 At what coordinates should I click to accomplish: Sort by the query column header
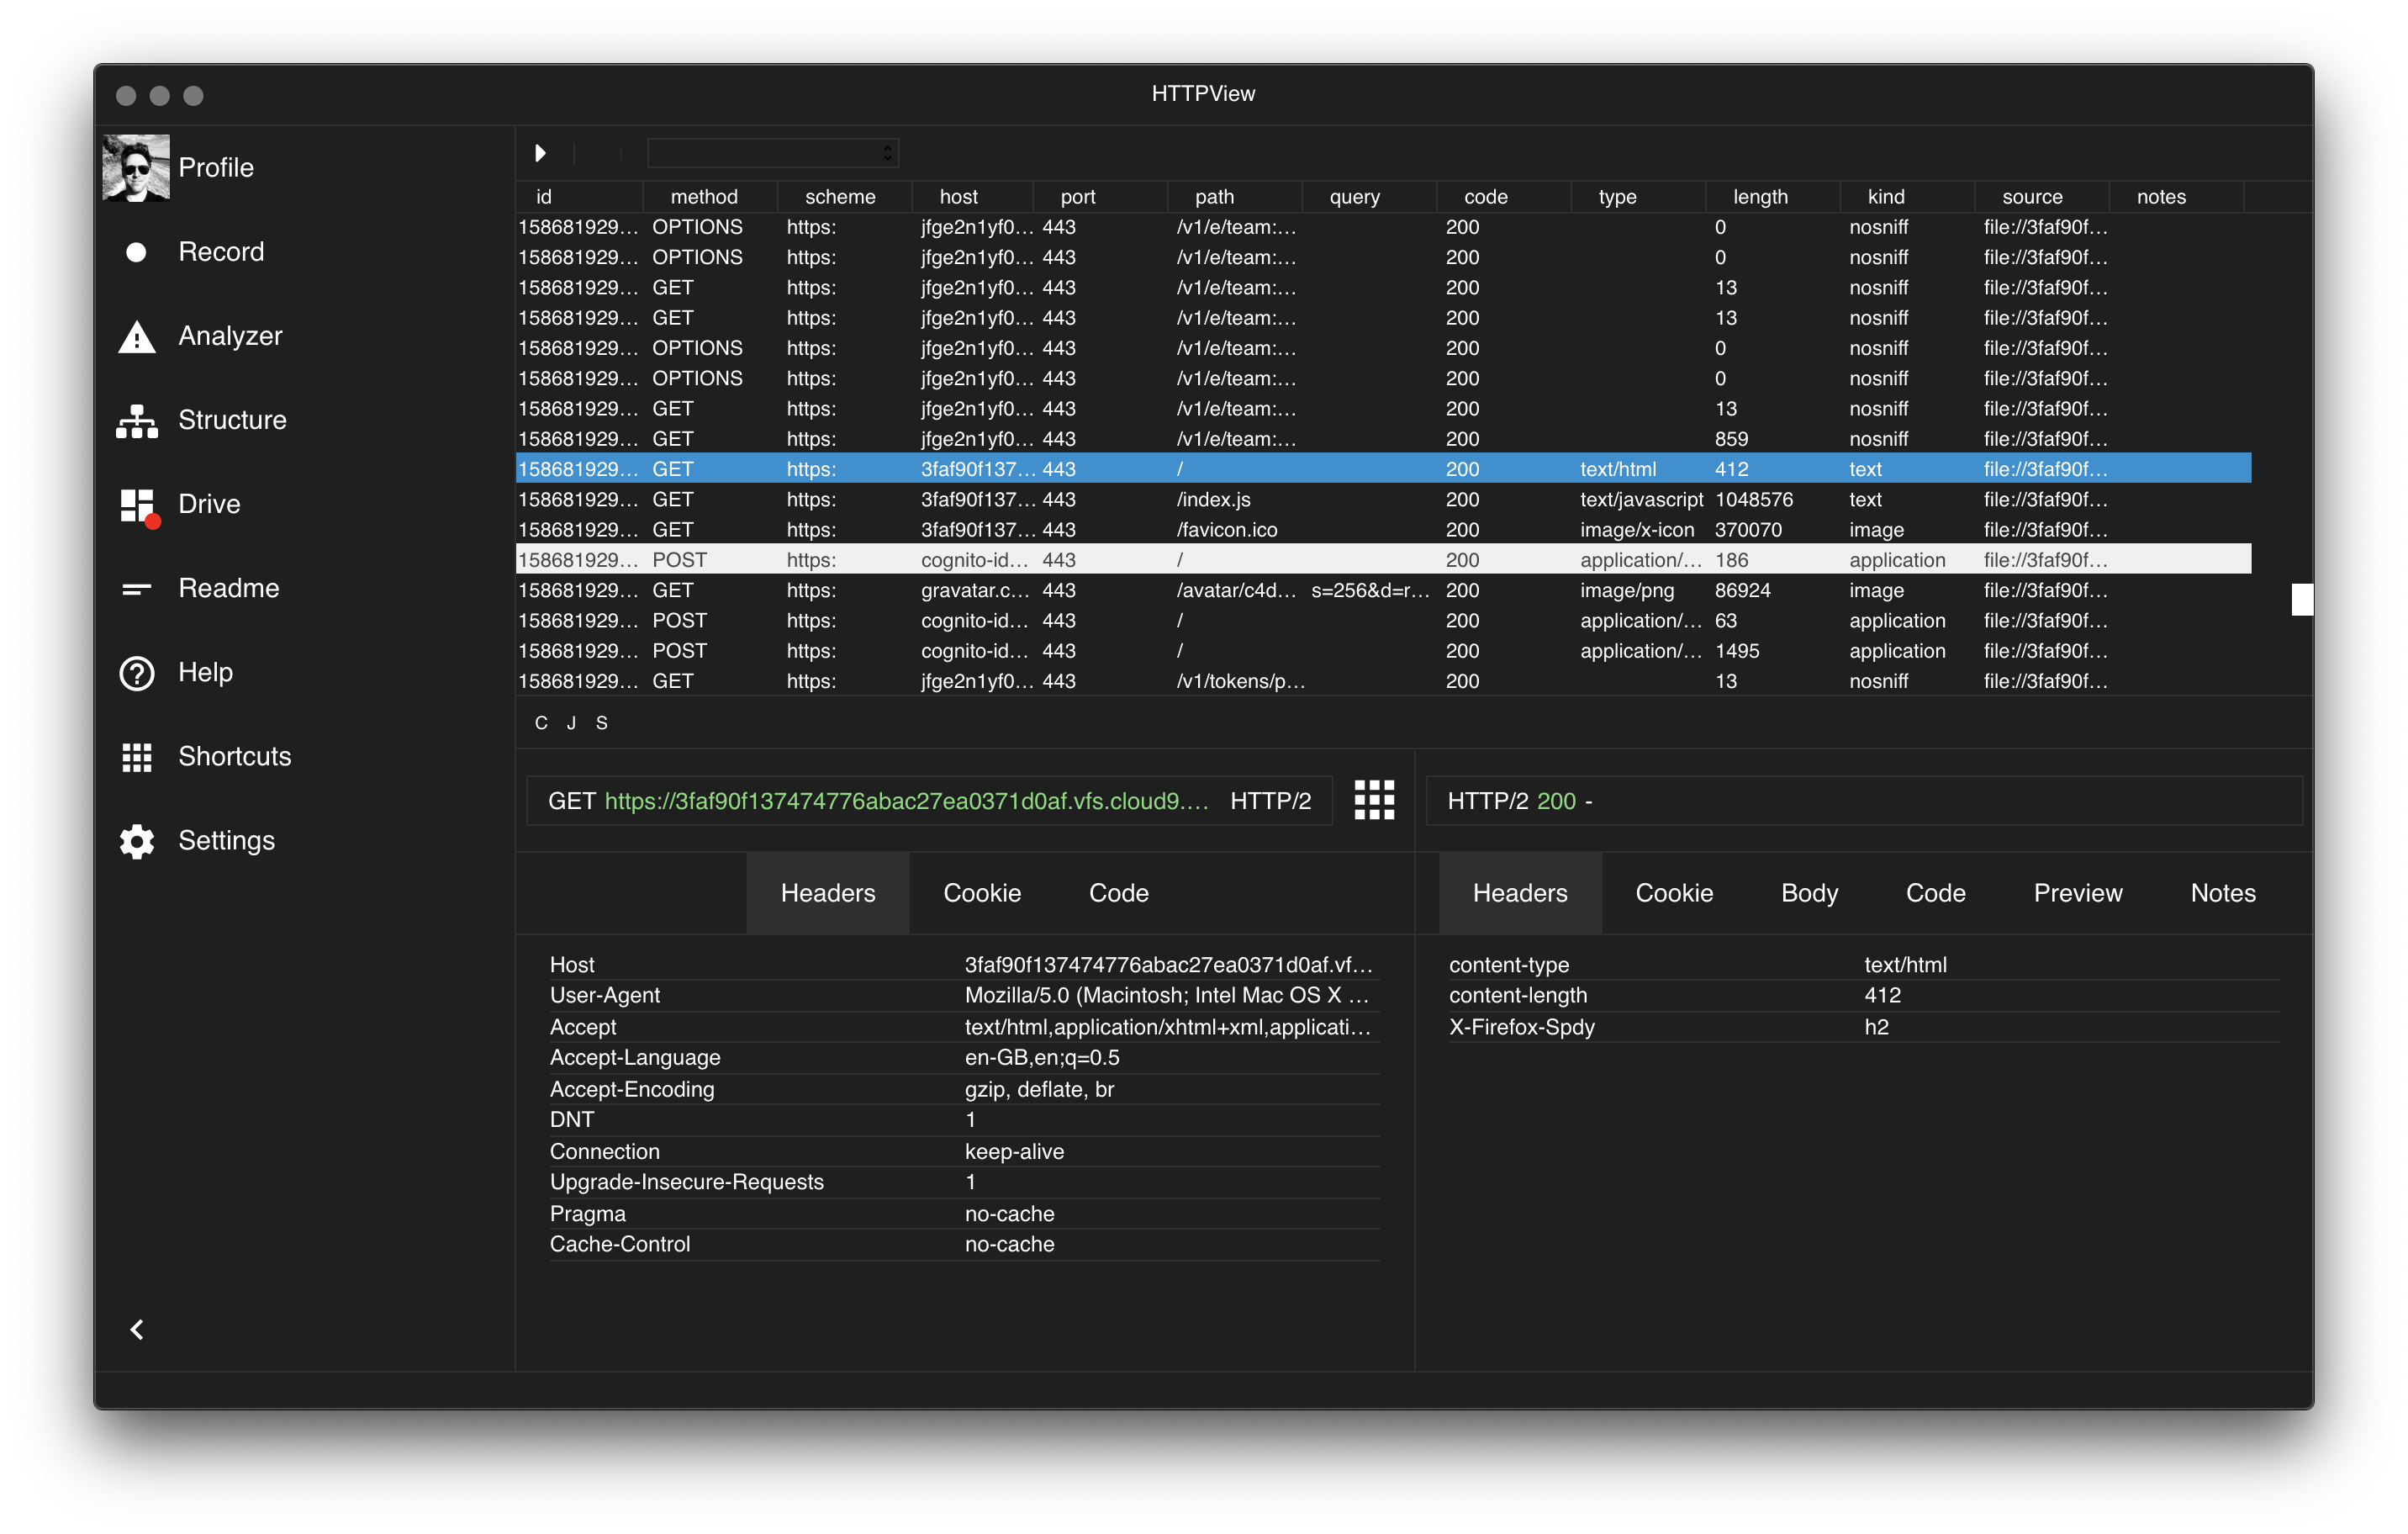click(x=1370, y=197)
